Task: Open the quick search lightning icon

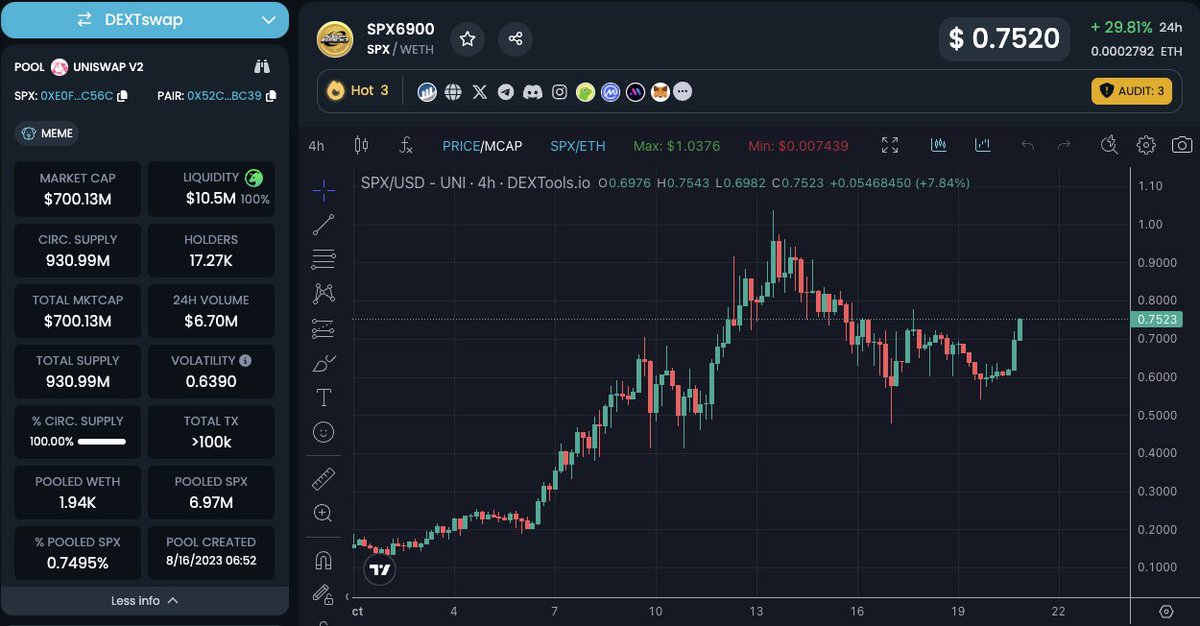Action: tap(1108, 146)
